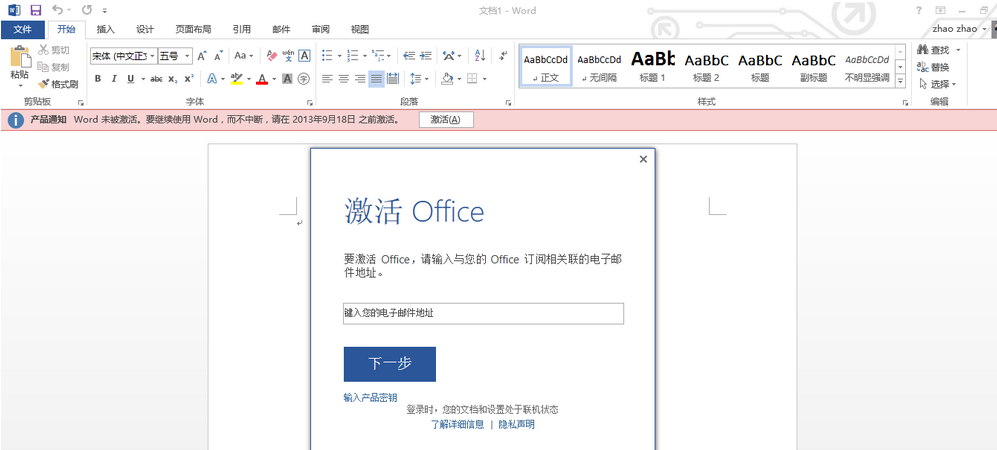This screenshot has width=997, height=450.
Task: Apply distributed alignment
Action: [392, 79]
